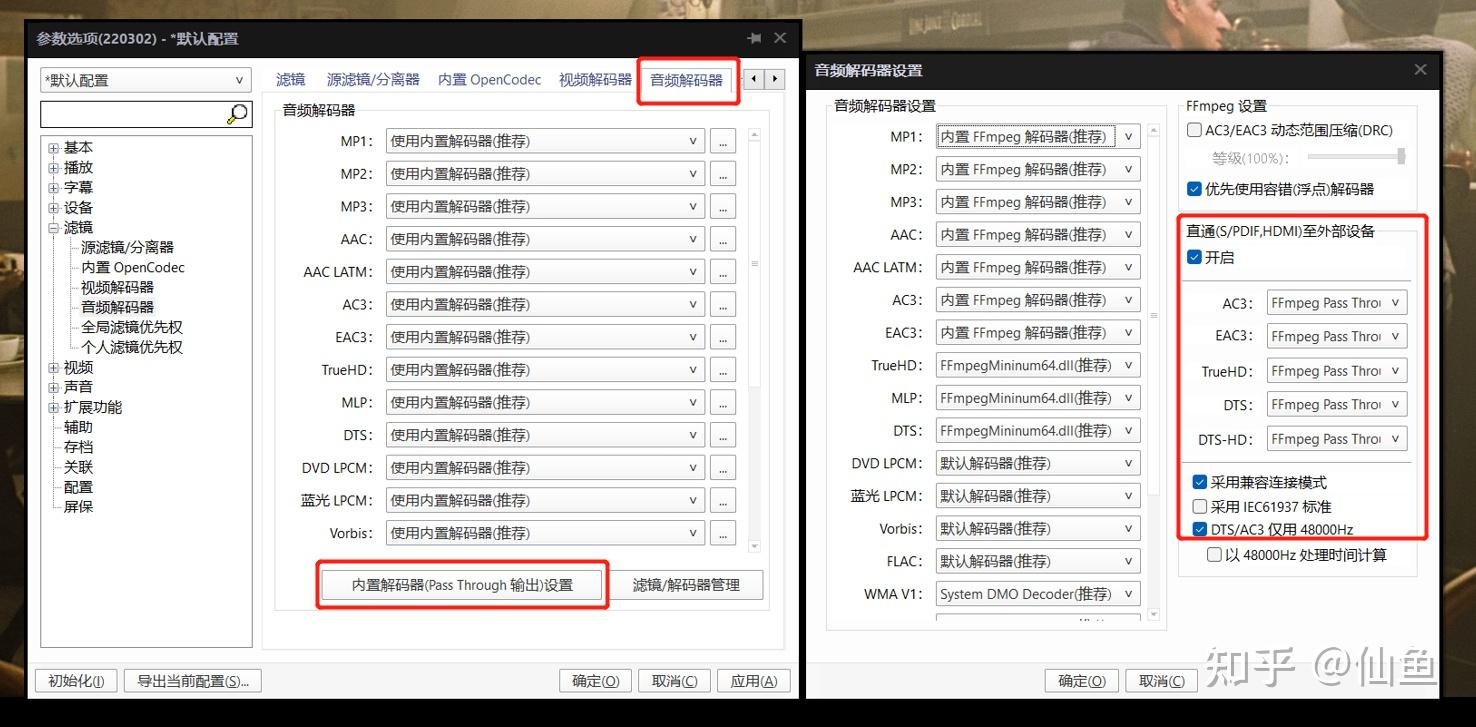Enable the 采用IEC61937标准 checkbox
Image resolution: width=1476 pixels, height=727 pixels.
(x=1198, y=506)
